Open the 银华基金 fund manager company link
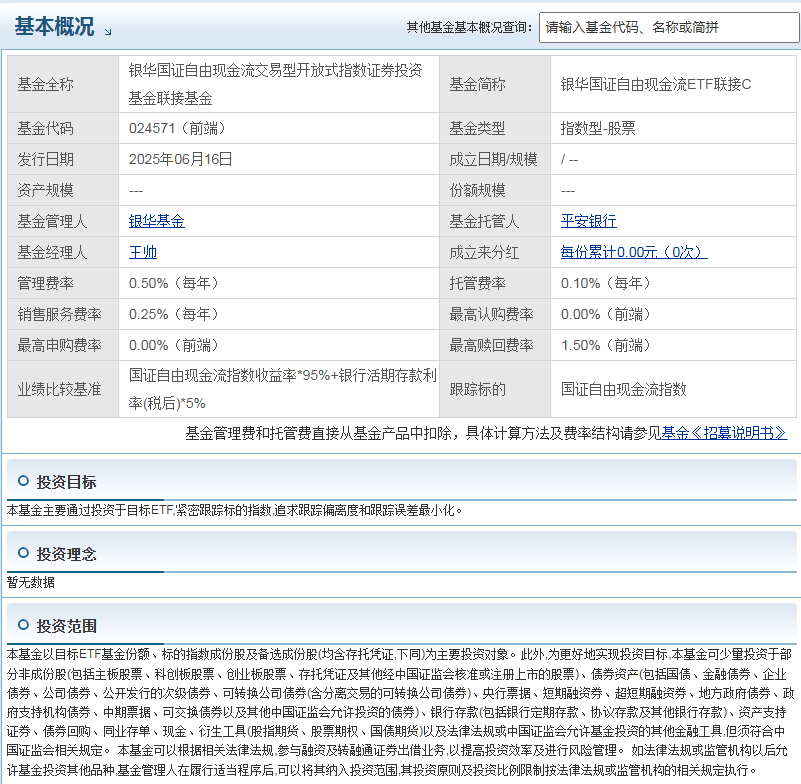Viewport: 801px width, 784px height. tap(156, 221)
